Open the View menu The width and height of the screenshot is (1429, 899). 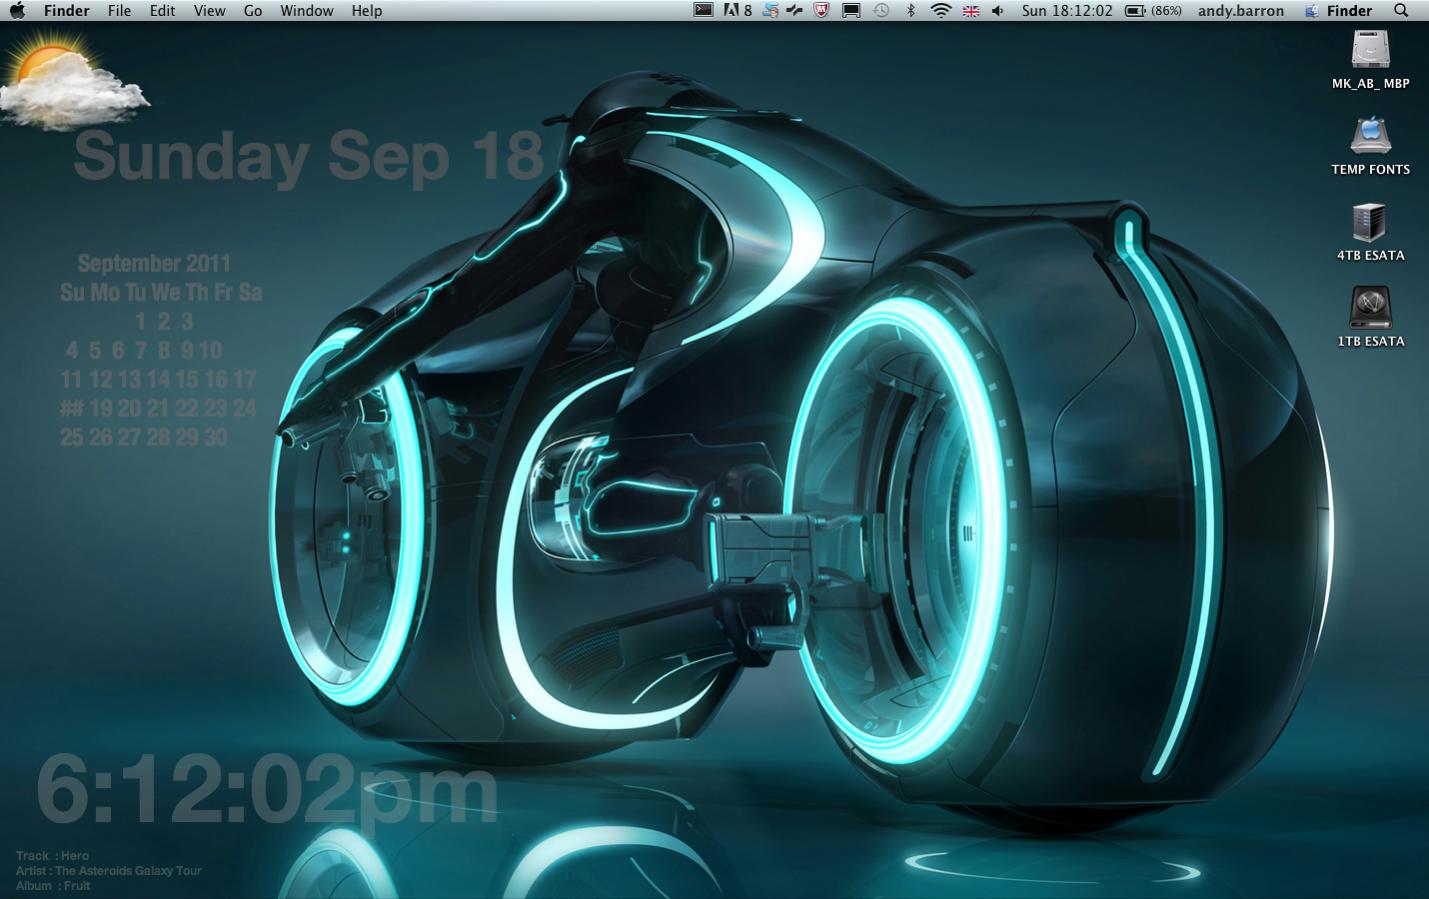[209, 10]
